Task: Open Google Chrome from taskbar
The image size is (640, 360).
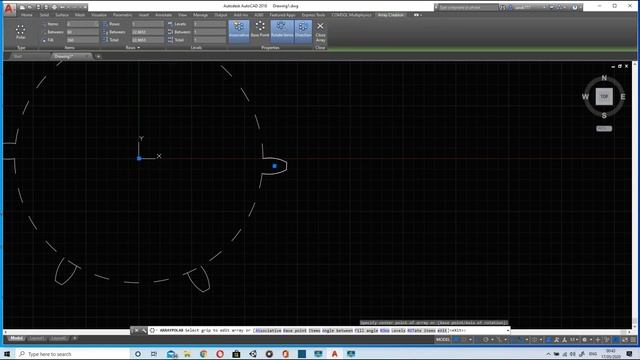Action: tap(203, 354)
